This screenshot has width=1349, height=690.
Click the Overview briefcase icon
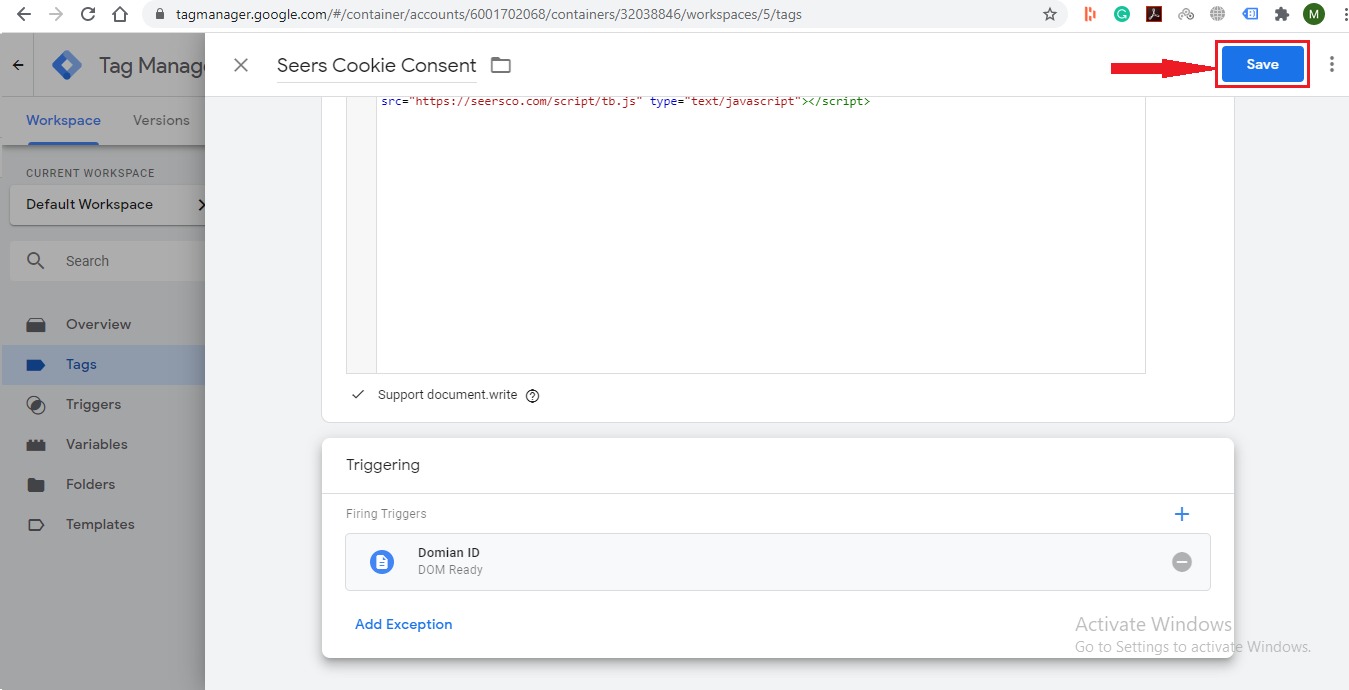click(36, 324)
